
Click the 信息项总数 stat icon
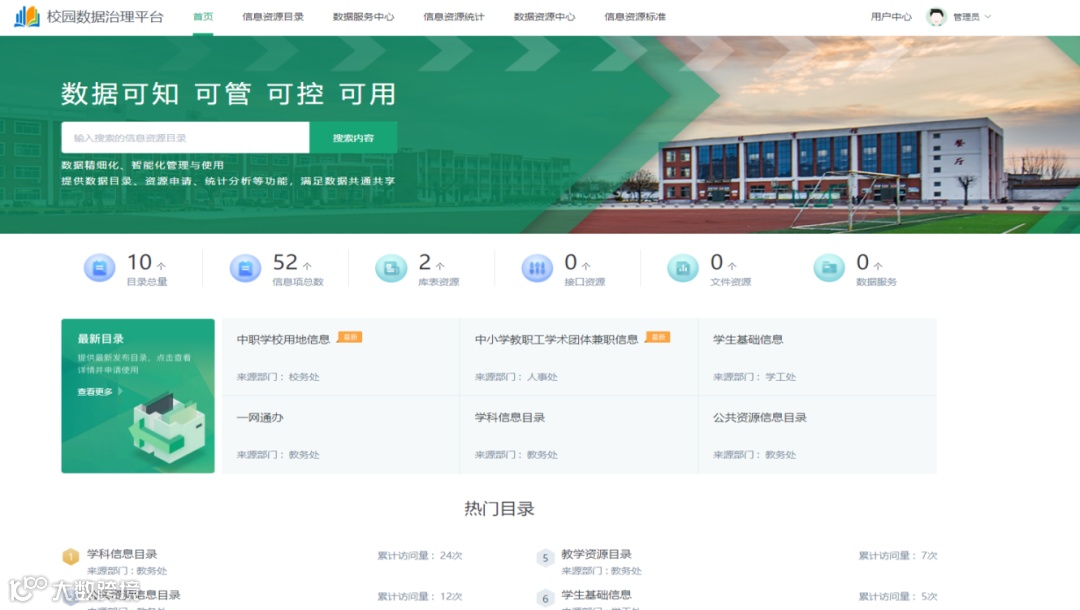[x=245, y=268]
